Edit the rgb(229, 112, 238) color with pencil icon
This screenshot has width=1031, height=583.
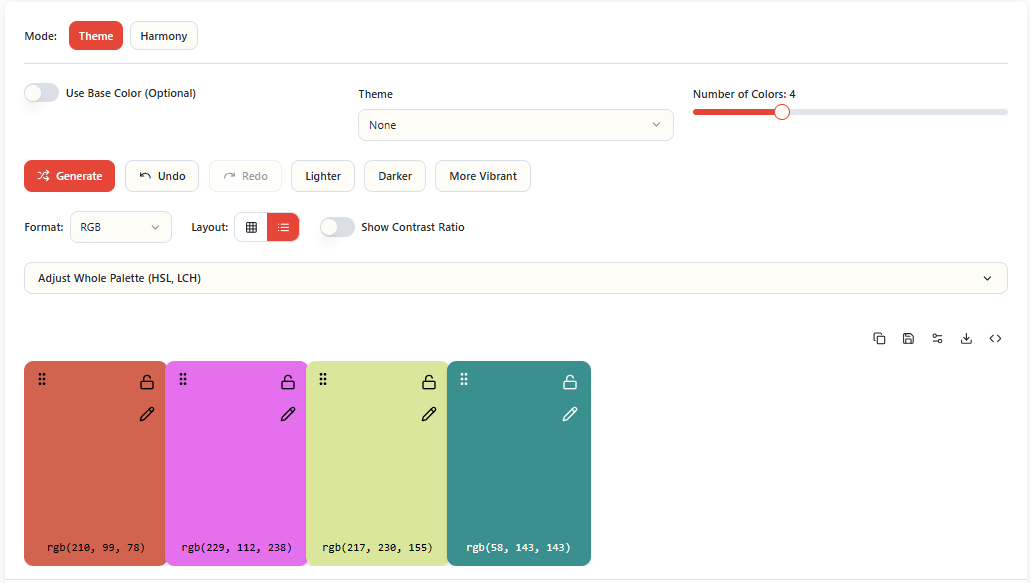click(288, 414)
